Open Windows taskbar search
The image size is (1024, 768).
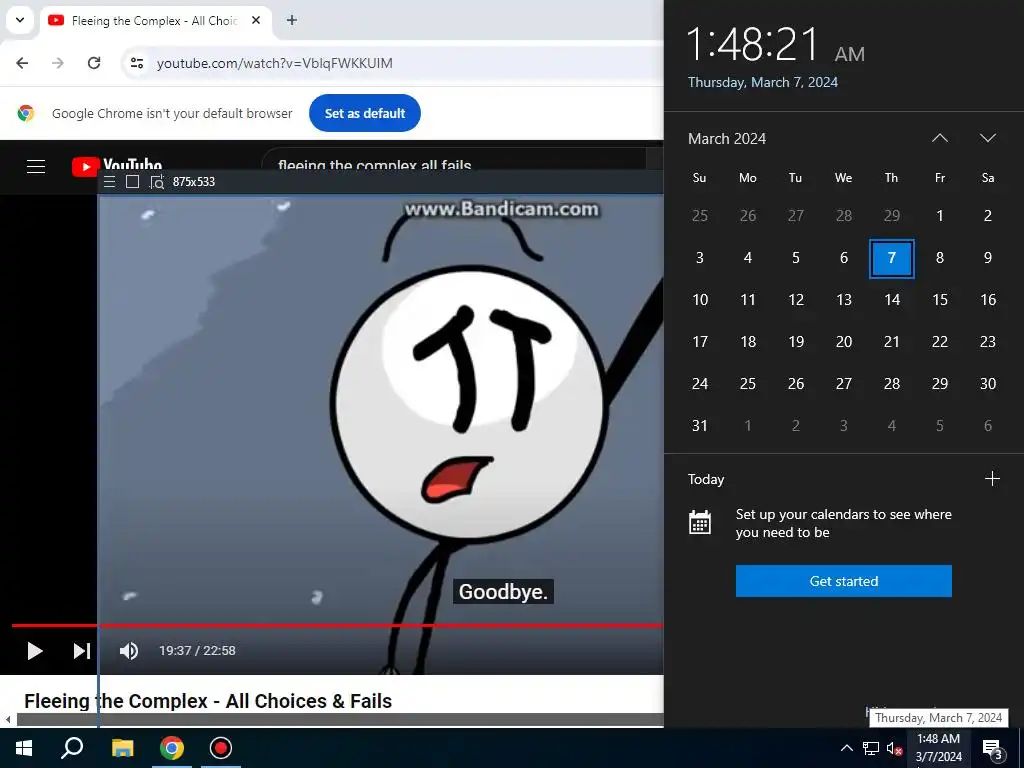click(72, 748)
